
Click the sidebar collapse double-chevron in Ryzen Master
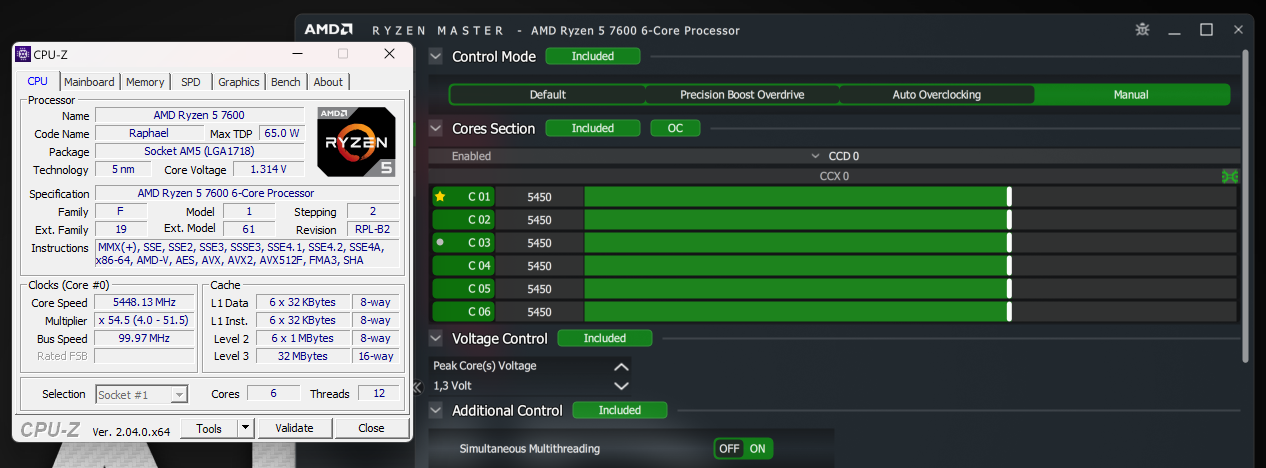coord(418,386)
